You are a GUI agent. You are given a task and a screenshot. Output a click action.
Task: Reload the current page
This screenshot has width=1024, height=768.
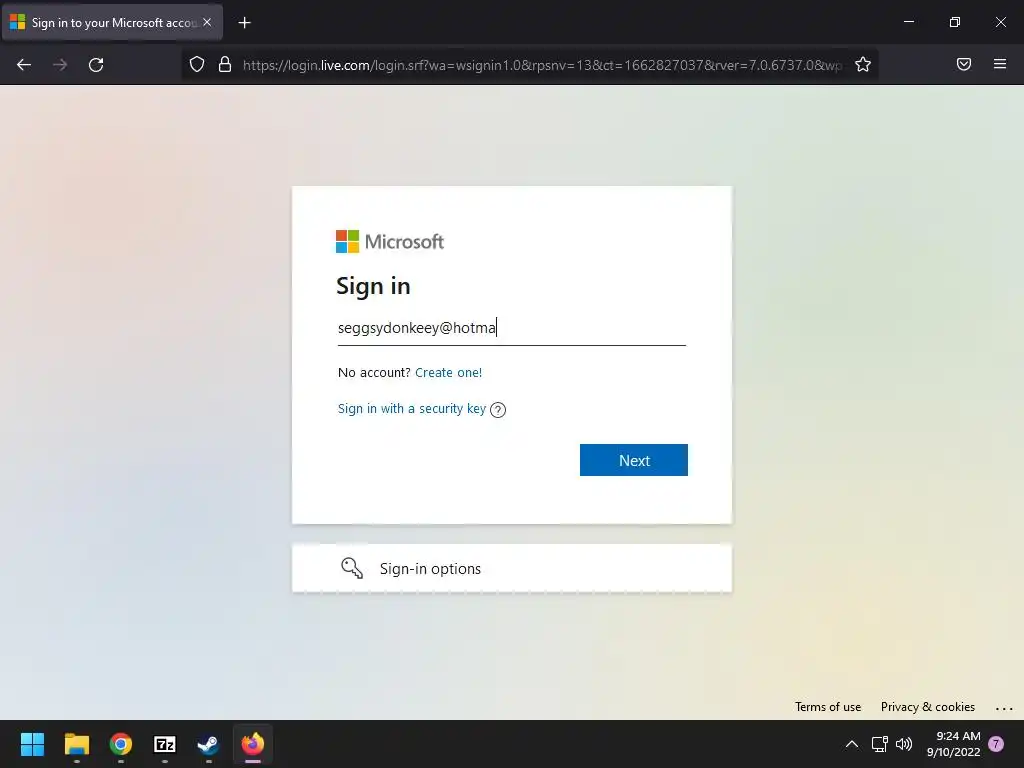(96, 65)
